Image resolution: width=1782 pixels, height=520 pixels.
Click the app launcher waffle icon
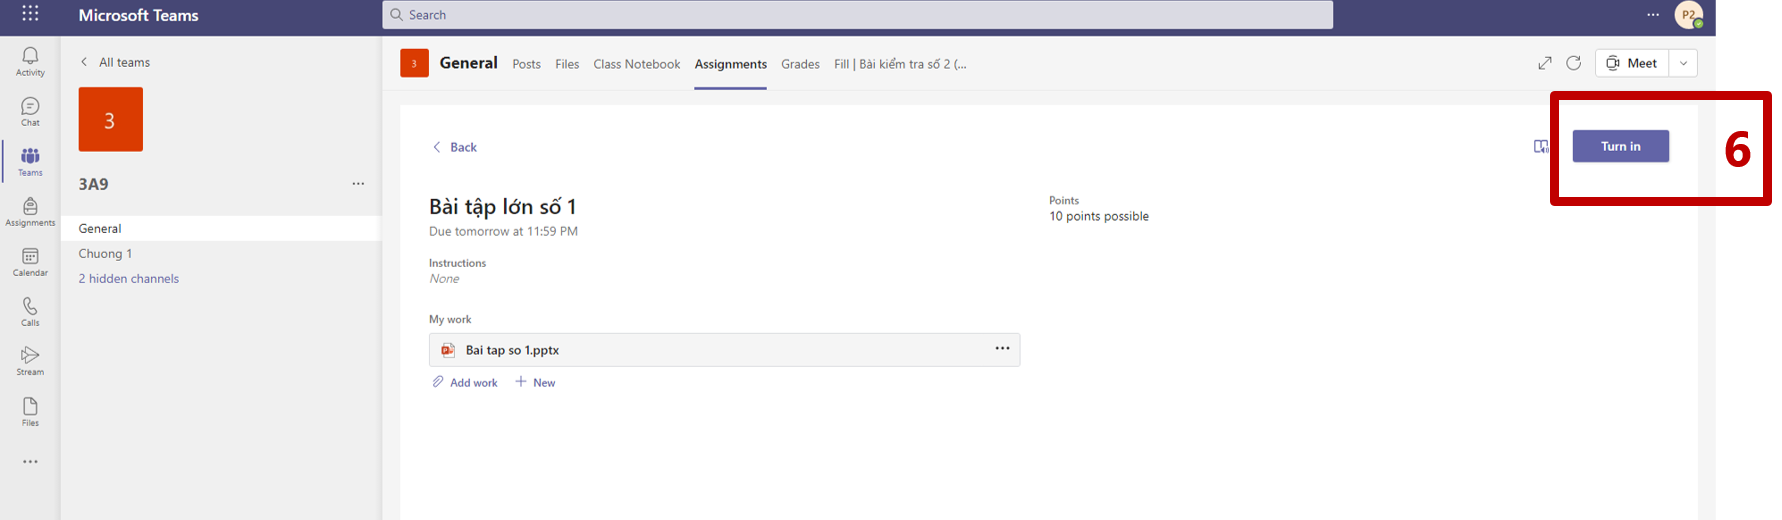point(30,14)
